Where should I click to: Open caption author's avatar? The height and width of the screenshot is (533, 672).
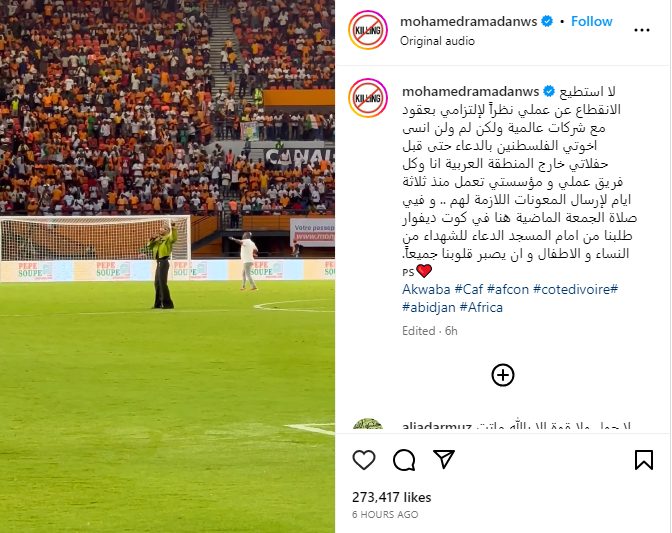[x=368, y=98]
